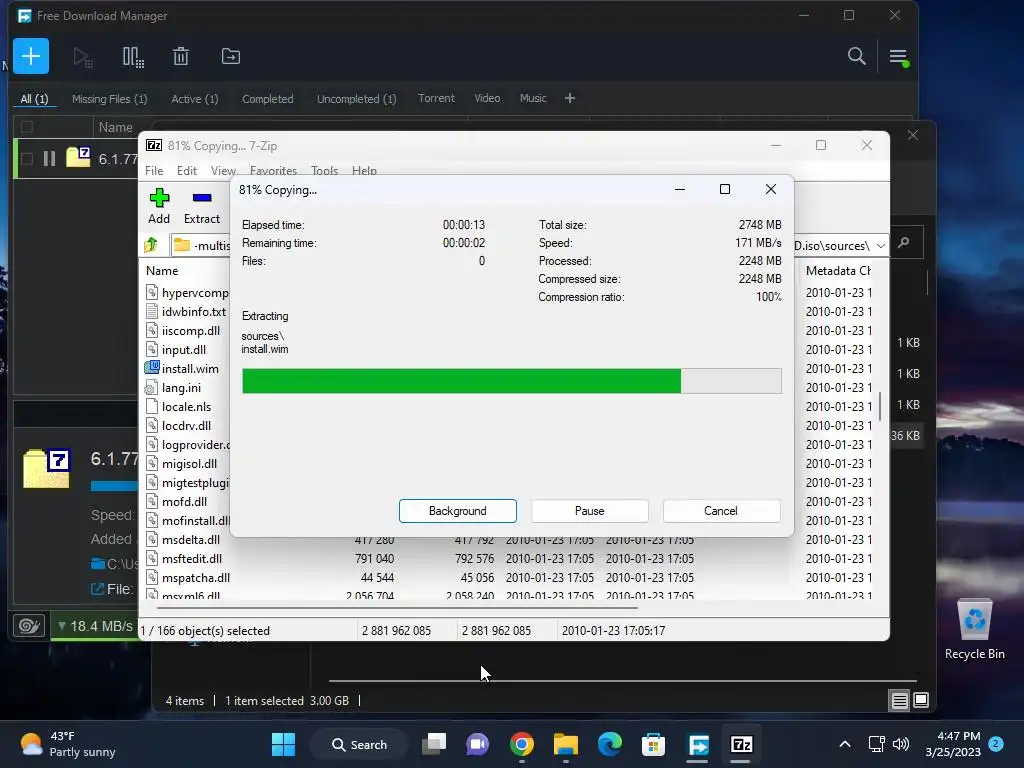Image resolution: width=1024 pixels, height=768 pixels.
Task: Open the hamburger main menu in Free Download Manager
Action: click(899, 57)
